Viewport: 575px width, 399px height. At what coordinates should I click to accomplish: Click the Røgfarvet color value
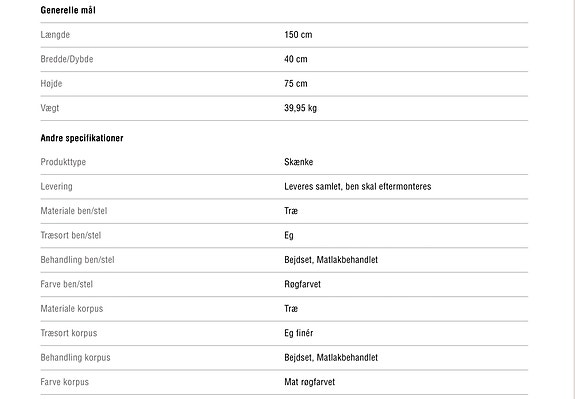(x=302, y=284)
